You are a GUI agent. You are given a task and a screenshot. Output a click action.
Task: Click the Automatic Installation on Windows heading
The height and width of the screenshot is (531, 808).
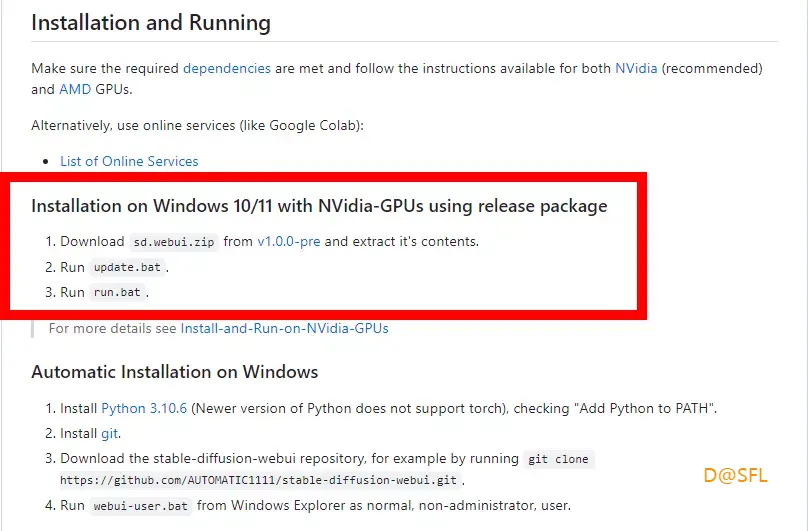175,372
